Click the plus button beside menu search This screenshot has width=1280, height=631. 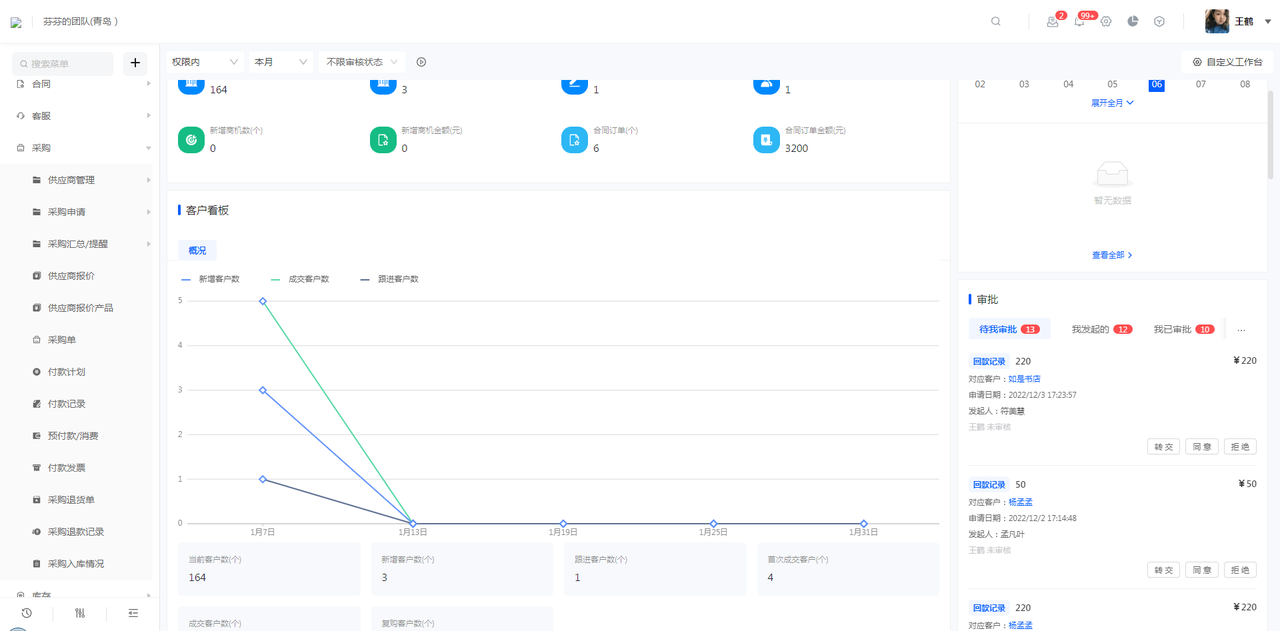[135, 63]
